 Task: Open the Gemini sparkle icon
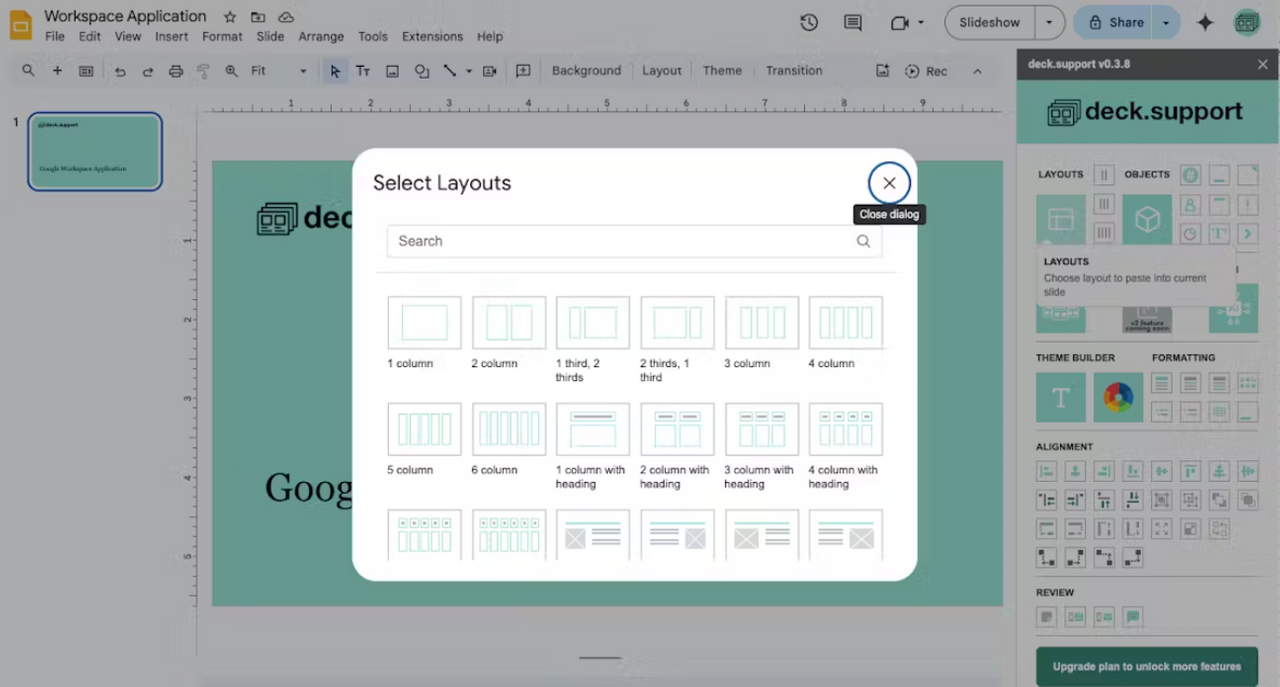[1205, 22]
